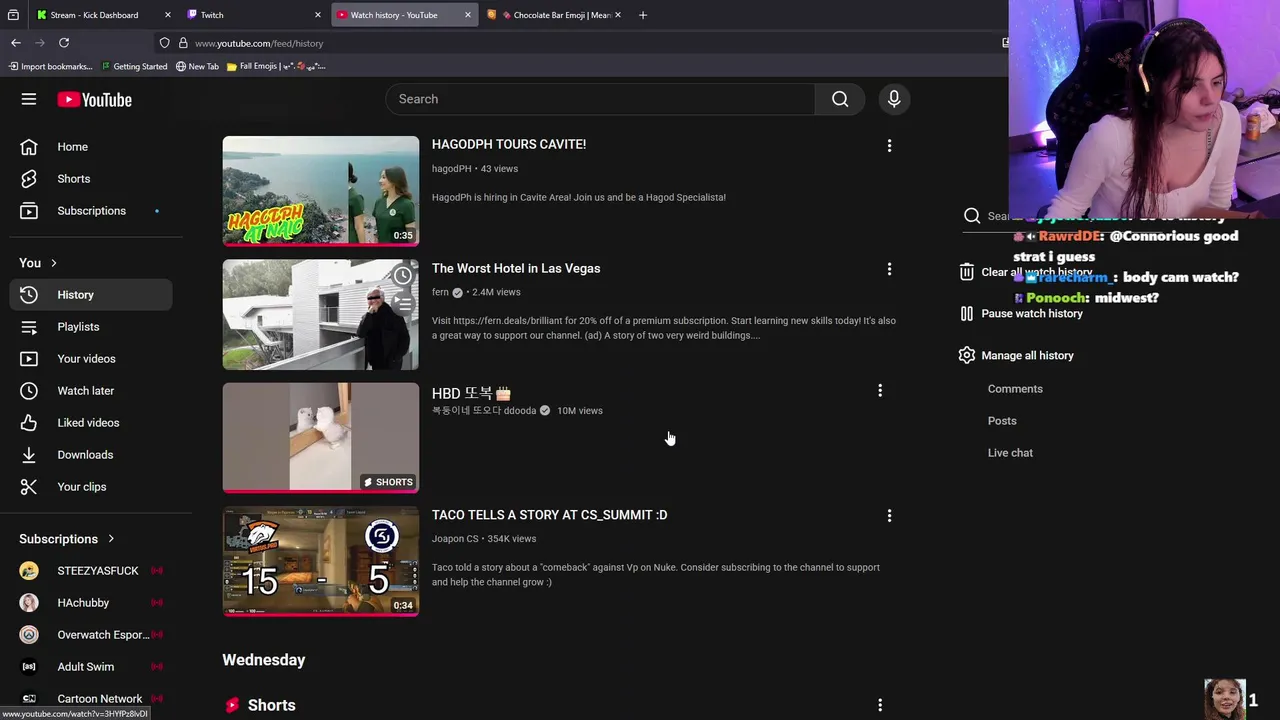Click the fern channel name
Image resolution: width=1280 pixels, height=720 pixels.
point(440,292)
